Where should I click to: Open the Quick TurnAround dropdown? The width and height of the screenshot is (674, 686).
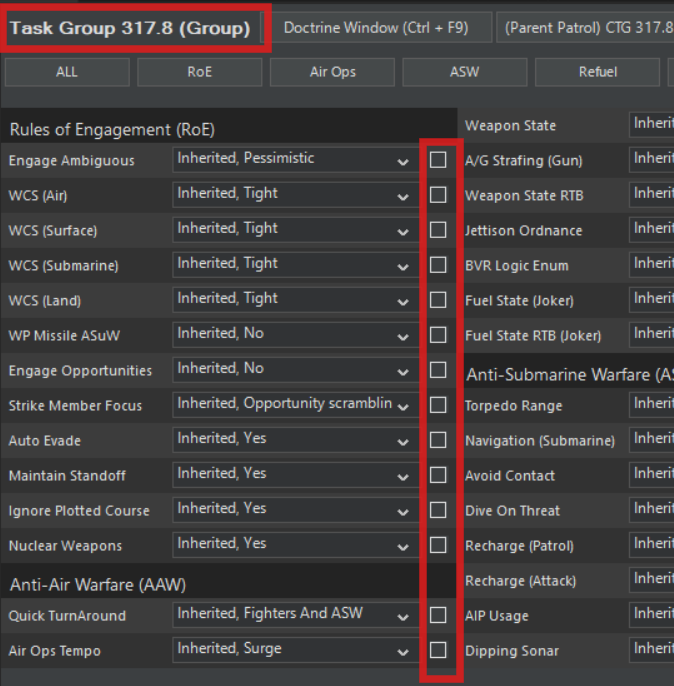(295, 615)
